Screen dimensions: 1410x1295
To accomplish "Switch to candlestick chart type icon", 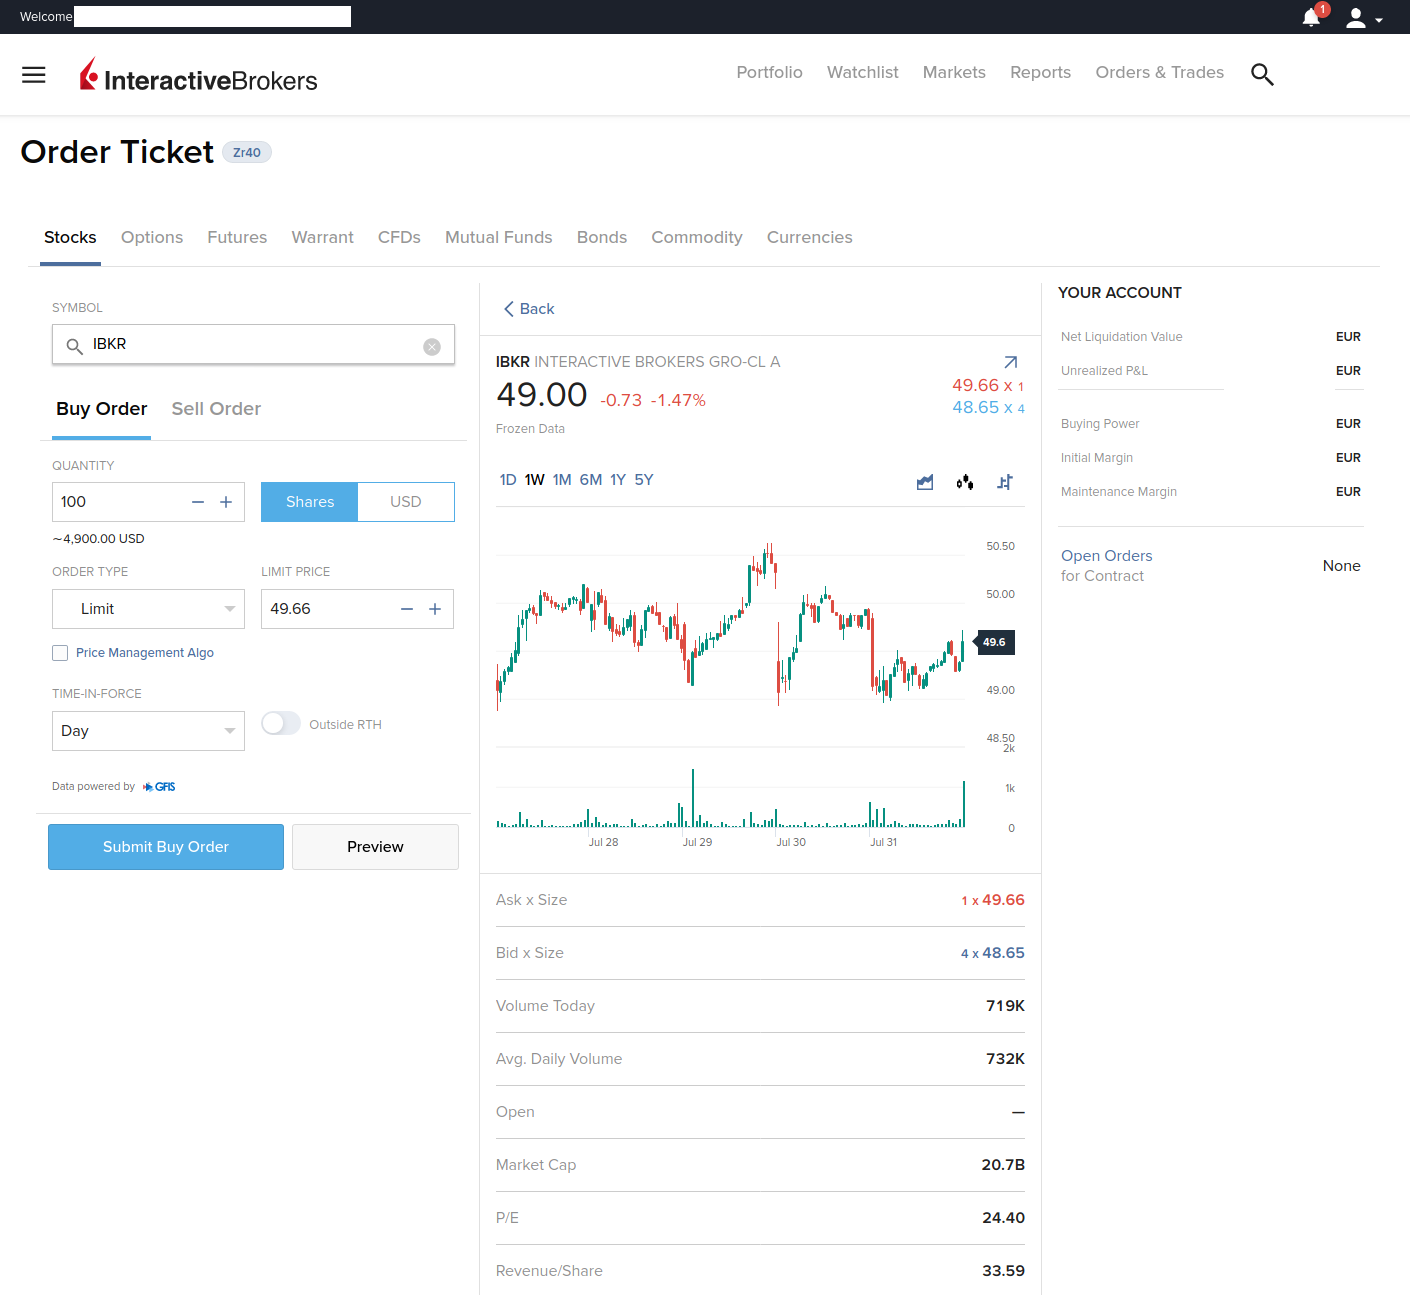I will (x=965, y=482).
